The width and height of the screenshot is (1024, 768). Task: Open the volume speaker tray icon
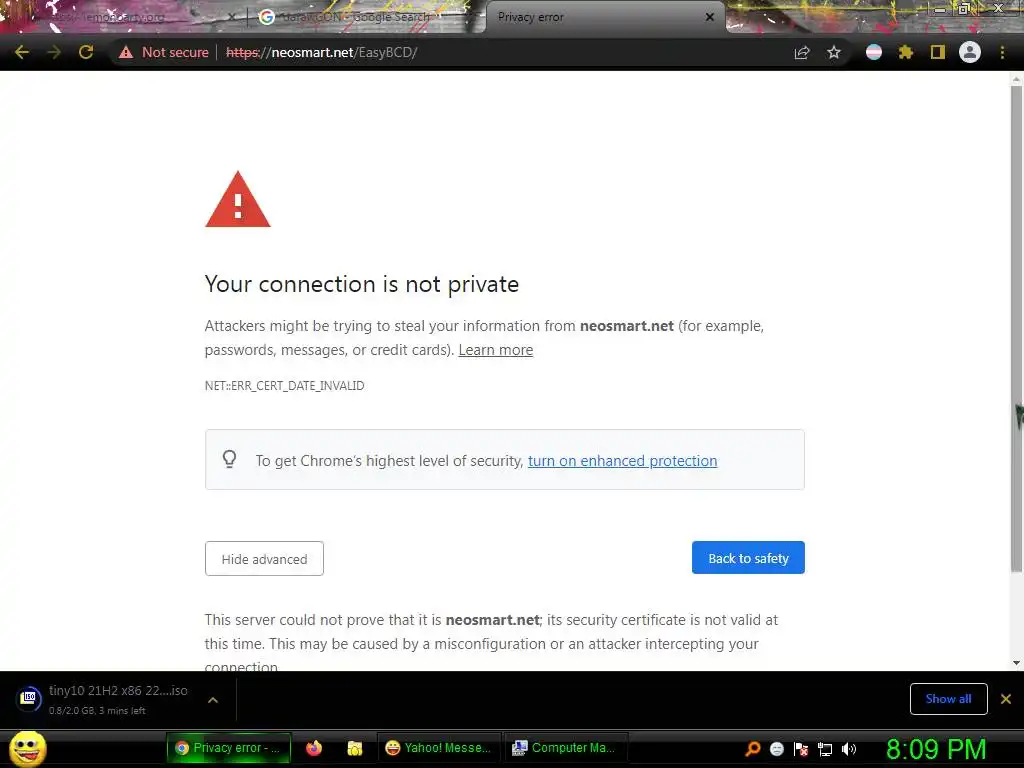pyautogui.click(x=849, y=749)
